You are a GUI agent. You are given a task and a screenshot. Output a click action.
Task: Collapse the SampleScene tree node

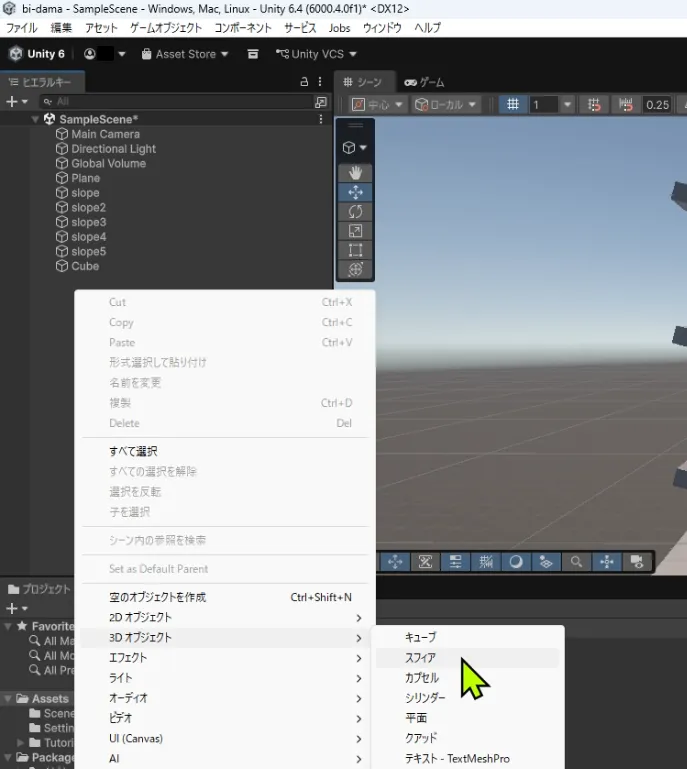(x=37, y=119)
